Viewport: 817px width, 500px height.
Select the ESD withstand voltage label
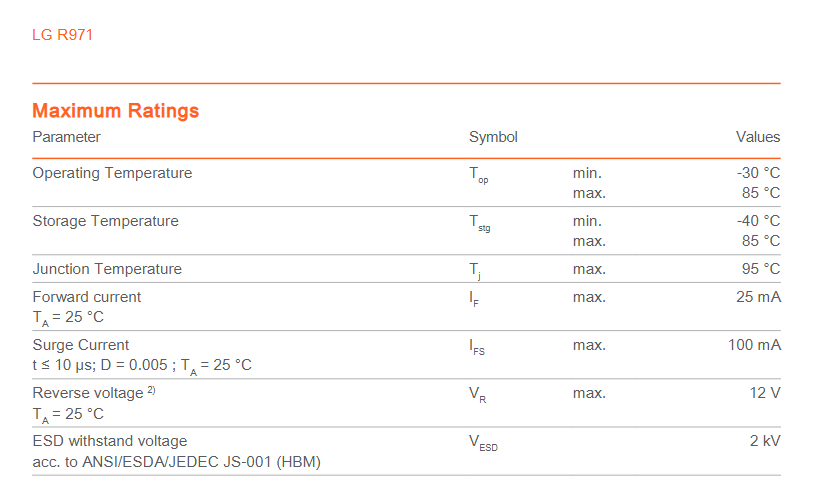pos(109,441)
